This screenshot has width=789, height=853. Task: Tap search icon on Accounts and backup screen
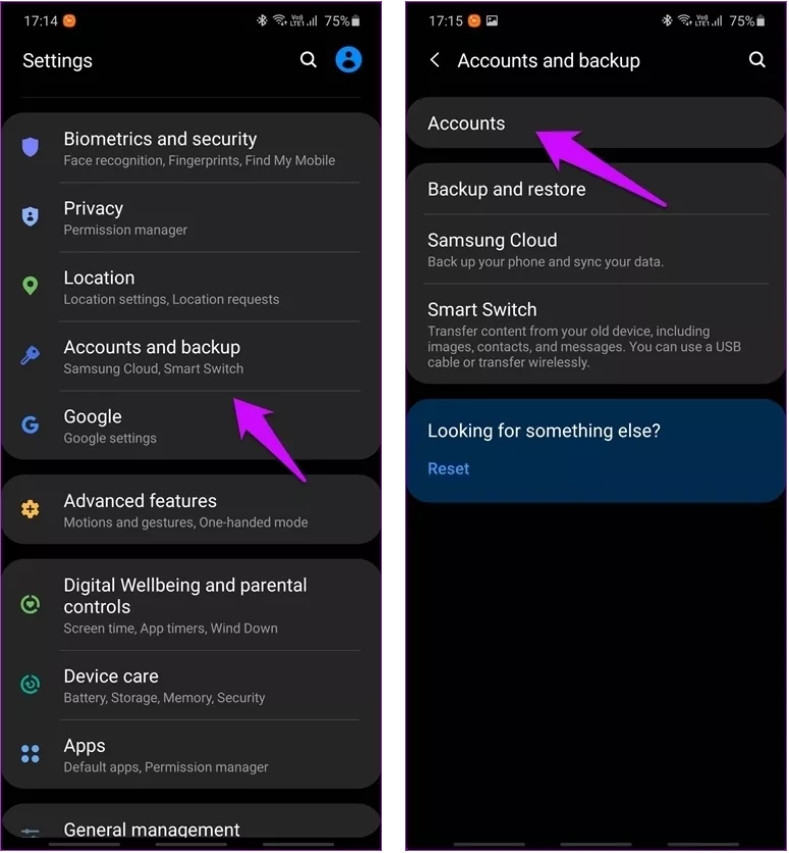click(757, 59)
